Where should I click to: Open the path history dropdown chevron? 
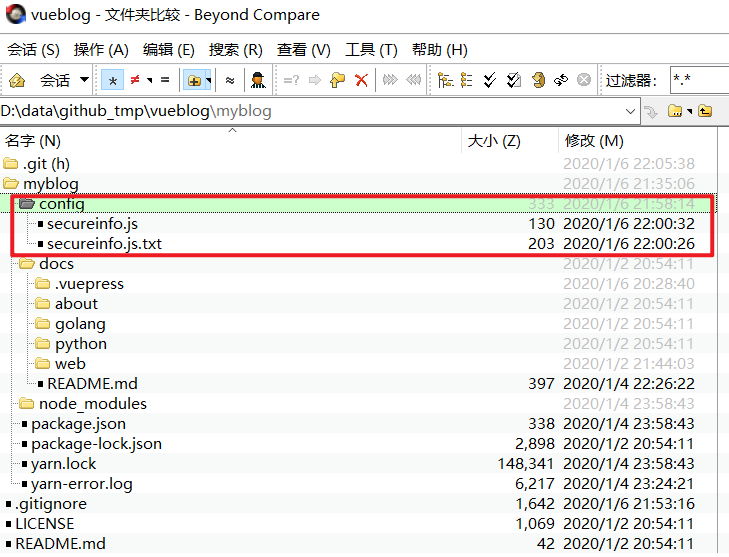(630, 112)
